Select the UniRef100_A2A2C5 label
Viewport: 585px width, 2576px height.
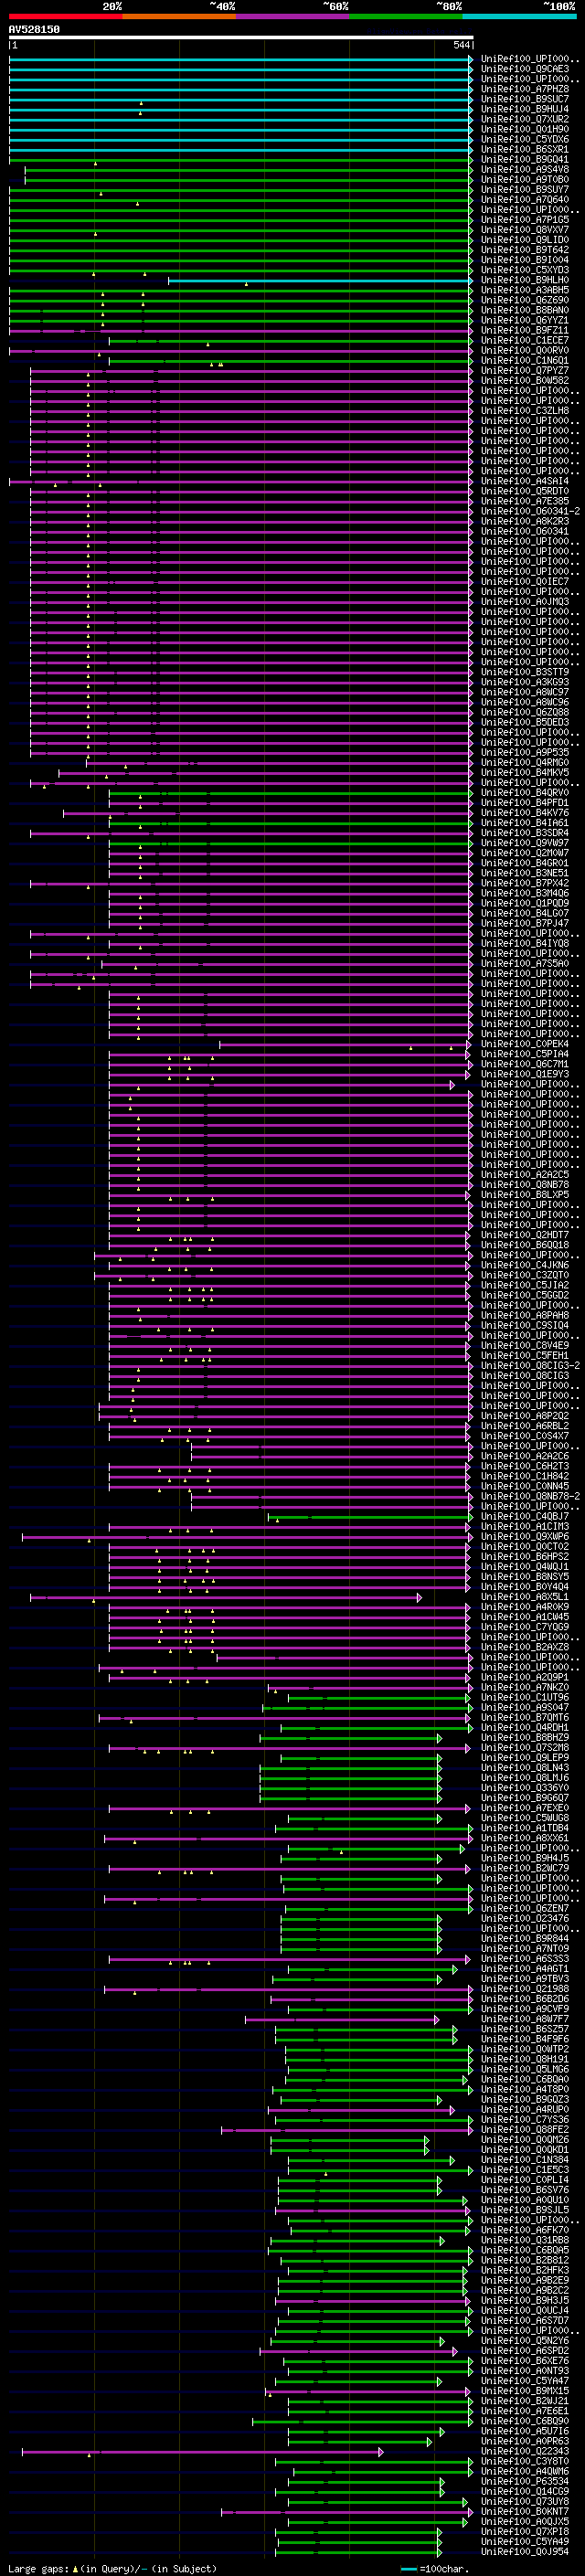[525, 1175]
